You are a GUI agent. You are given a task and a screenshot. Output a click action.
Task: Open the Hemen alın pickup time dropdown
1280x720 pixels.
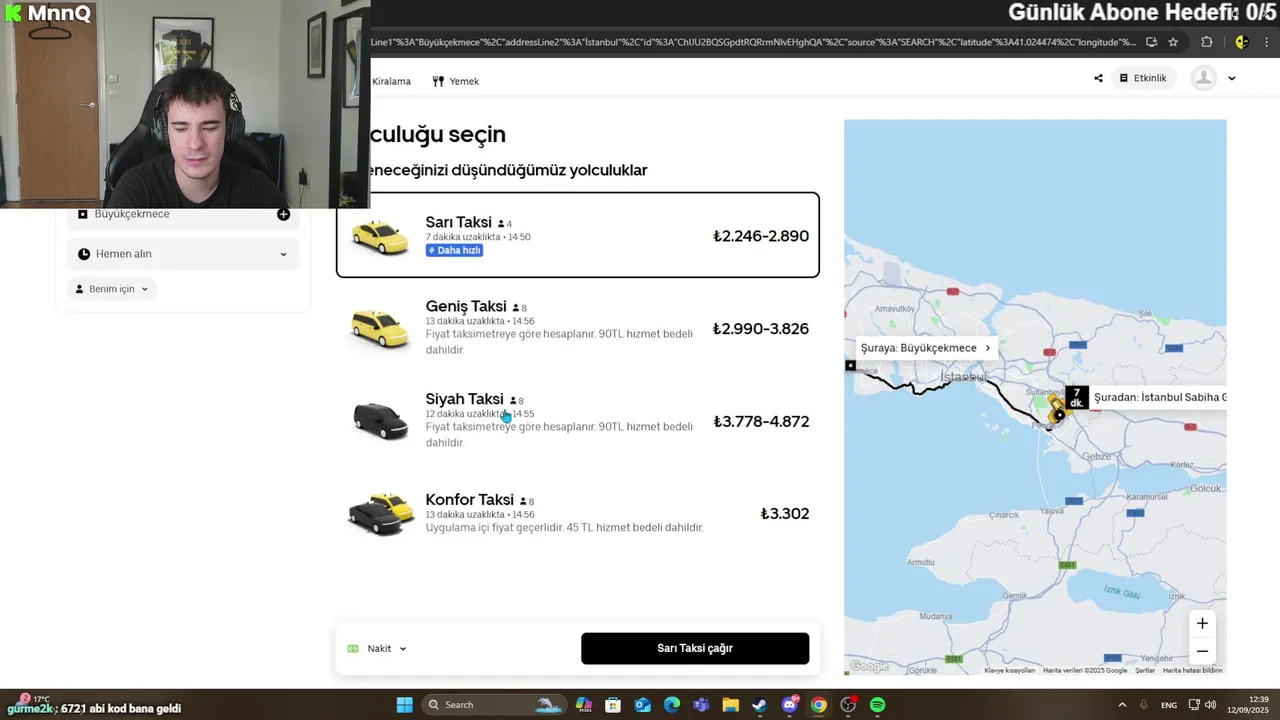click(183, 254)
